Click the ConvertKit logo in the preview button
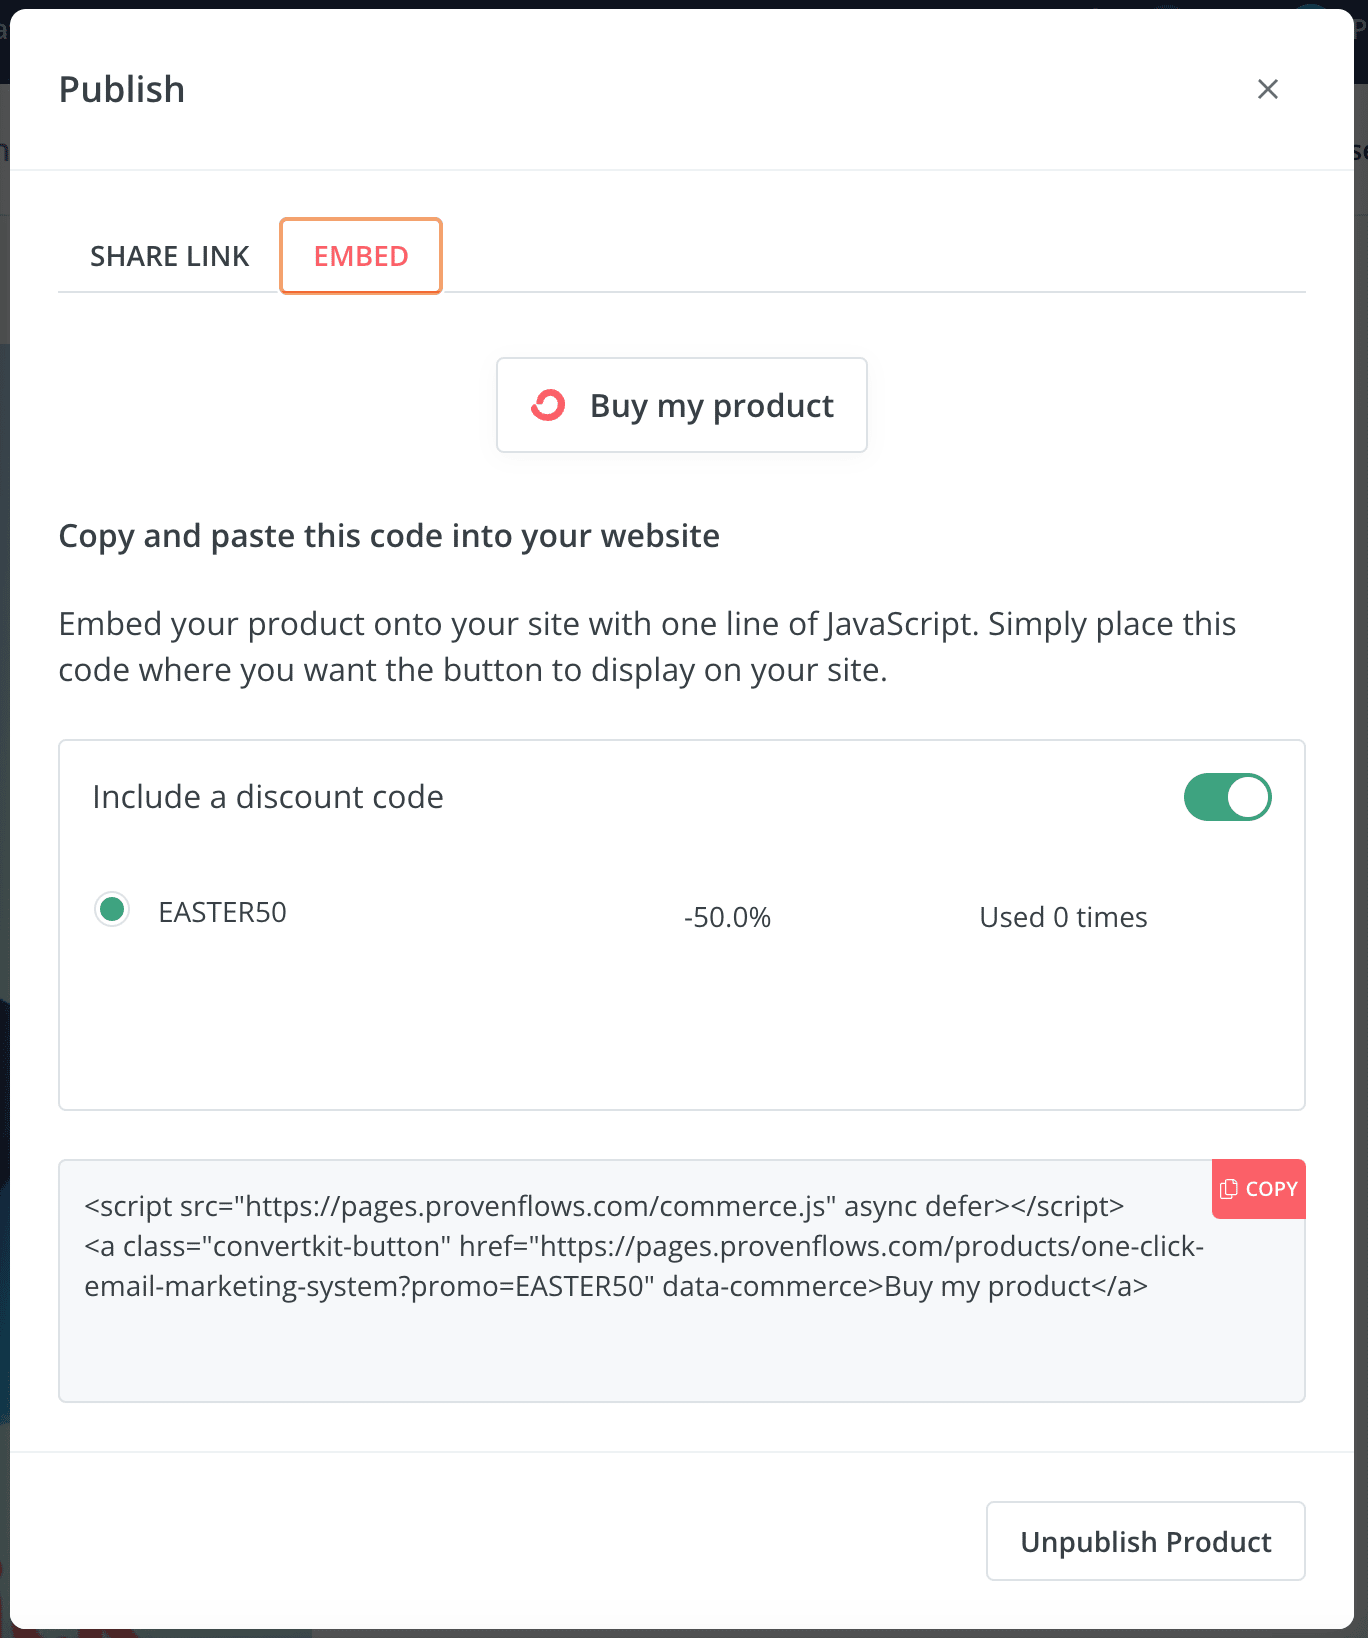Image resolution: width=1368 pixels, height=1638 pixels. point(548,405)
